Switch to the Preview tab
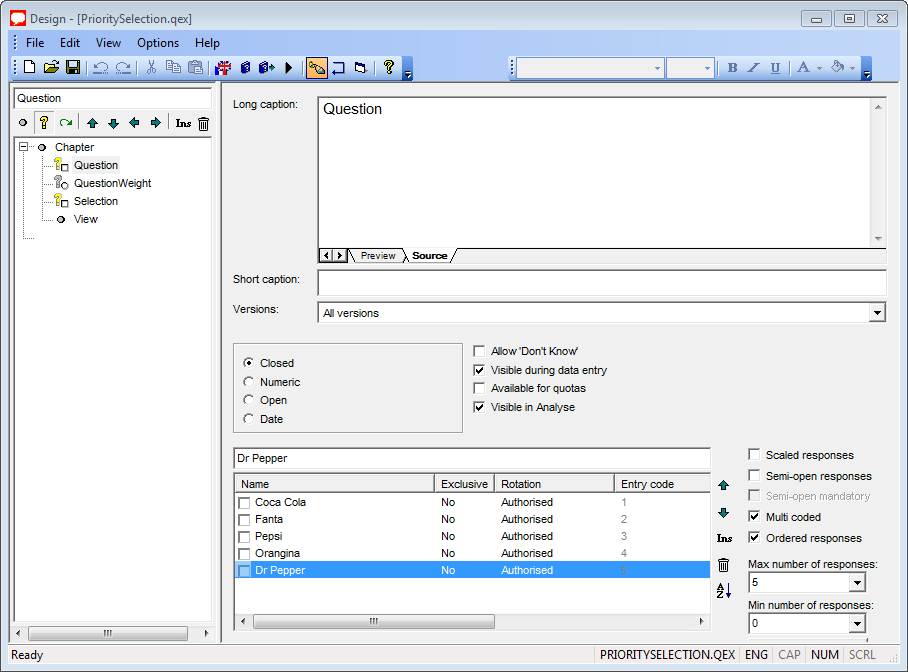The image size is (908, 672). tap(378, 256)
